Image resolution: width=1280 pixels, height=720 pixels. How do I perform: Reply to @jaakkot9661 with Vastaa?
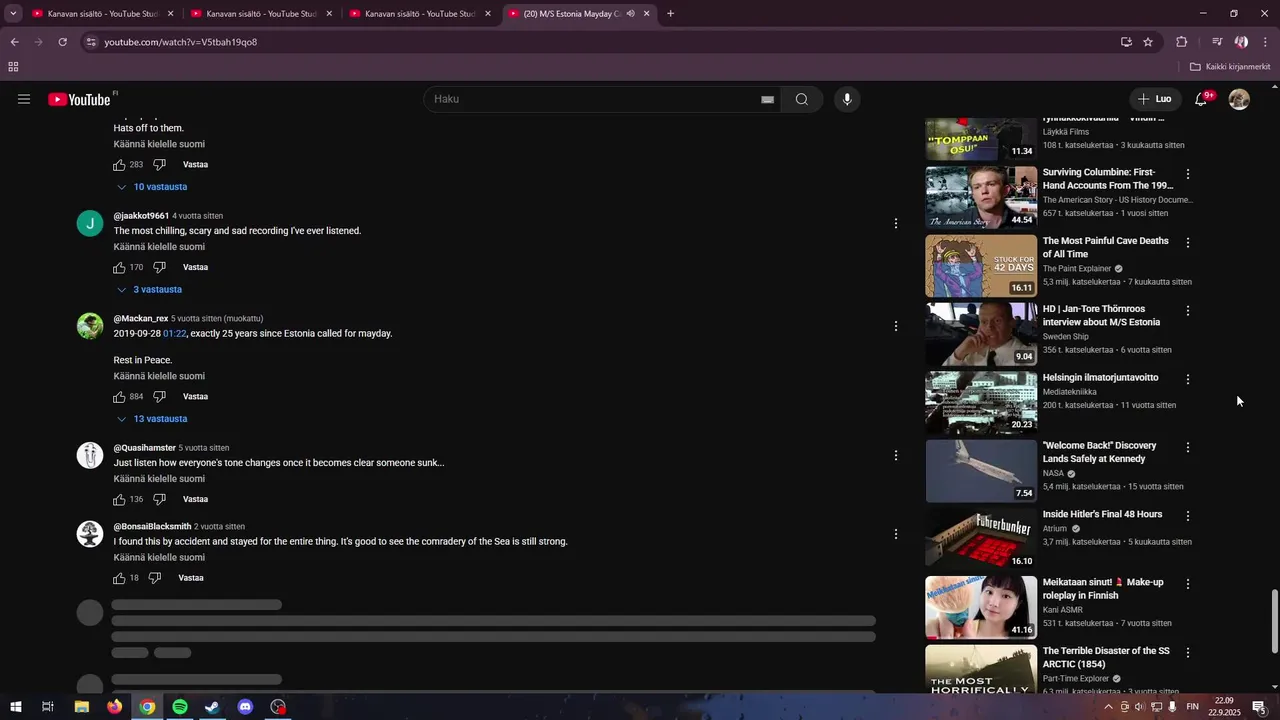(x=195, y=267)
